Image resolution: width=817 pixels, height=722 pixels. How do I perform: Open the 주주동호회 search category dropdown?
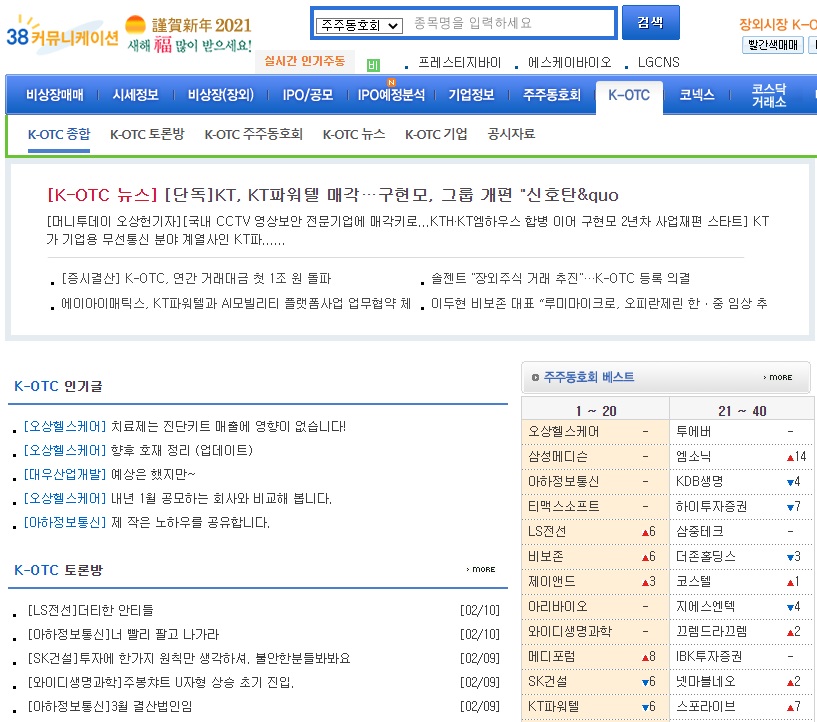tap(360, 25)
